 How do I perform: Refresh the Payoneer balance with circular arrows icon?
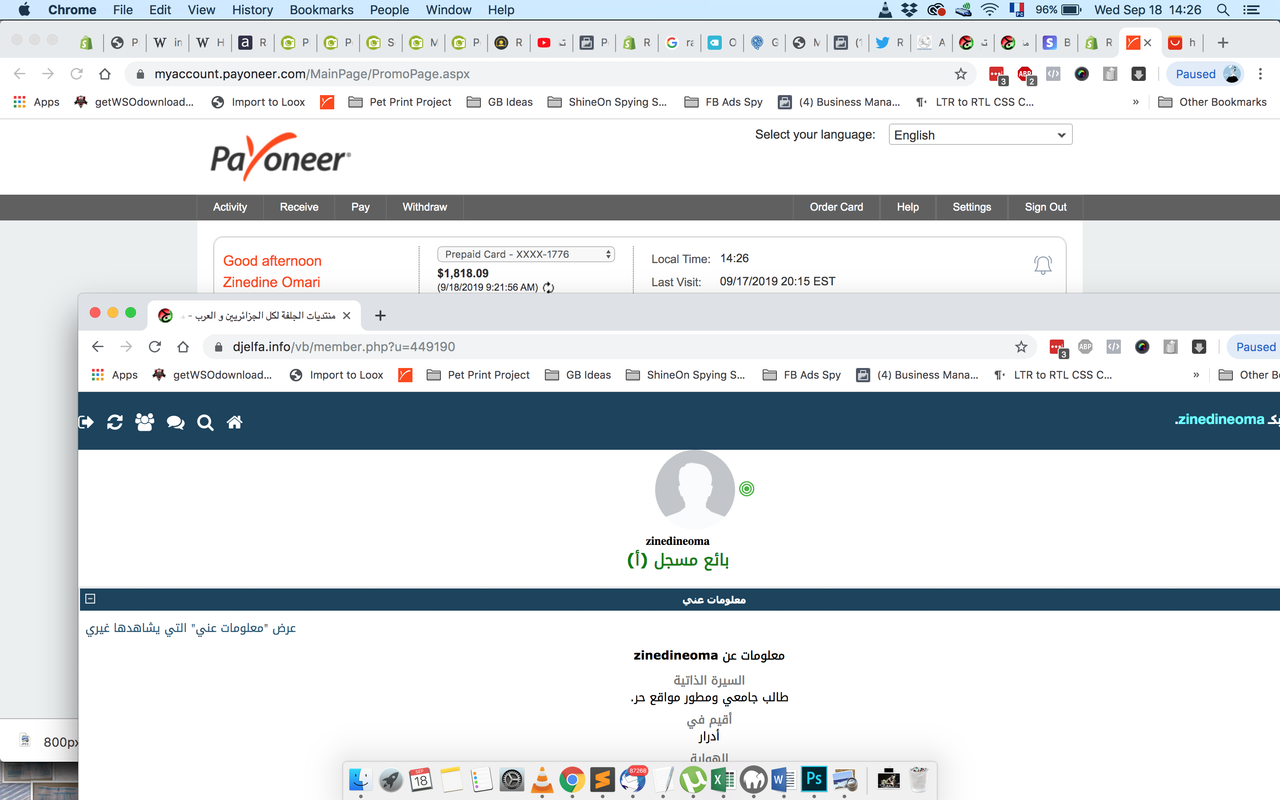pyautogui.click(x=548, y=287)
